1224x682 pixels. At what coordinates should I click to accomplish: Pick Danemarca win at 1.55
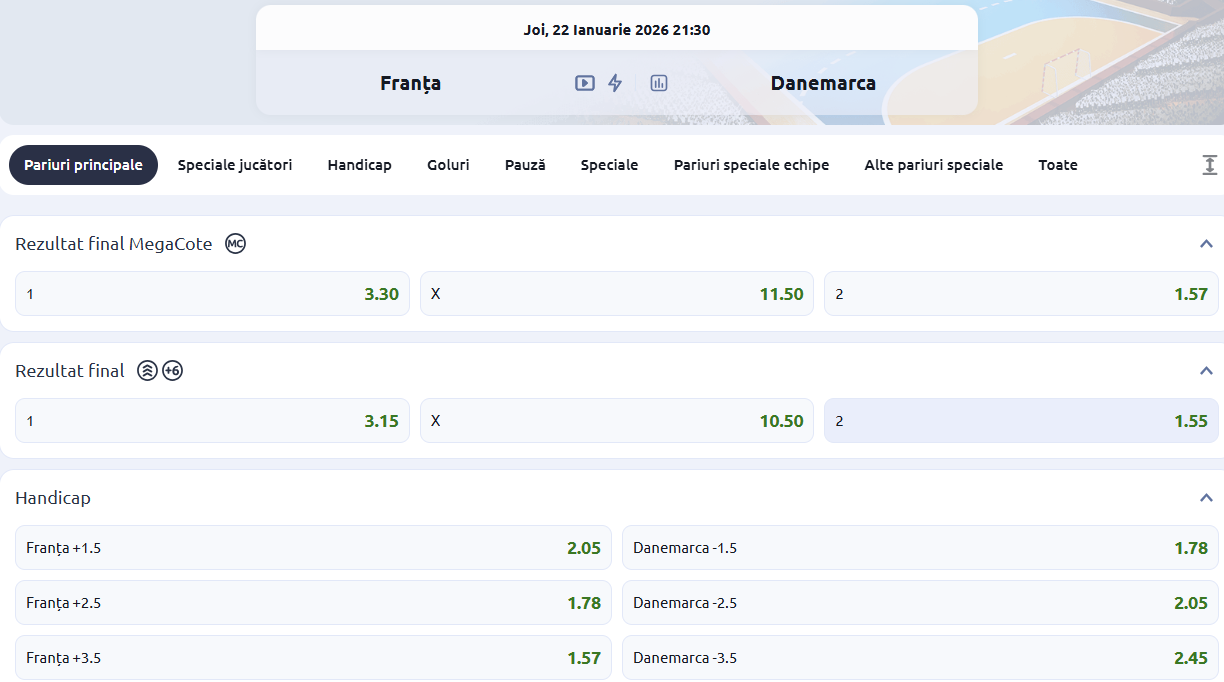[1021, 421]
